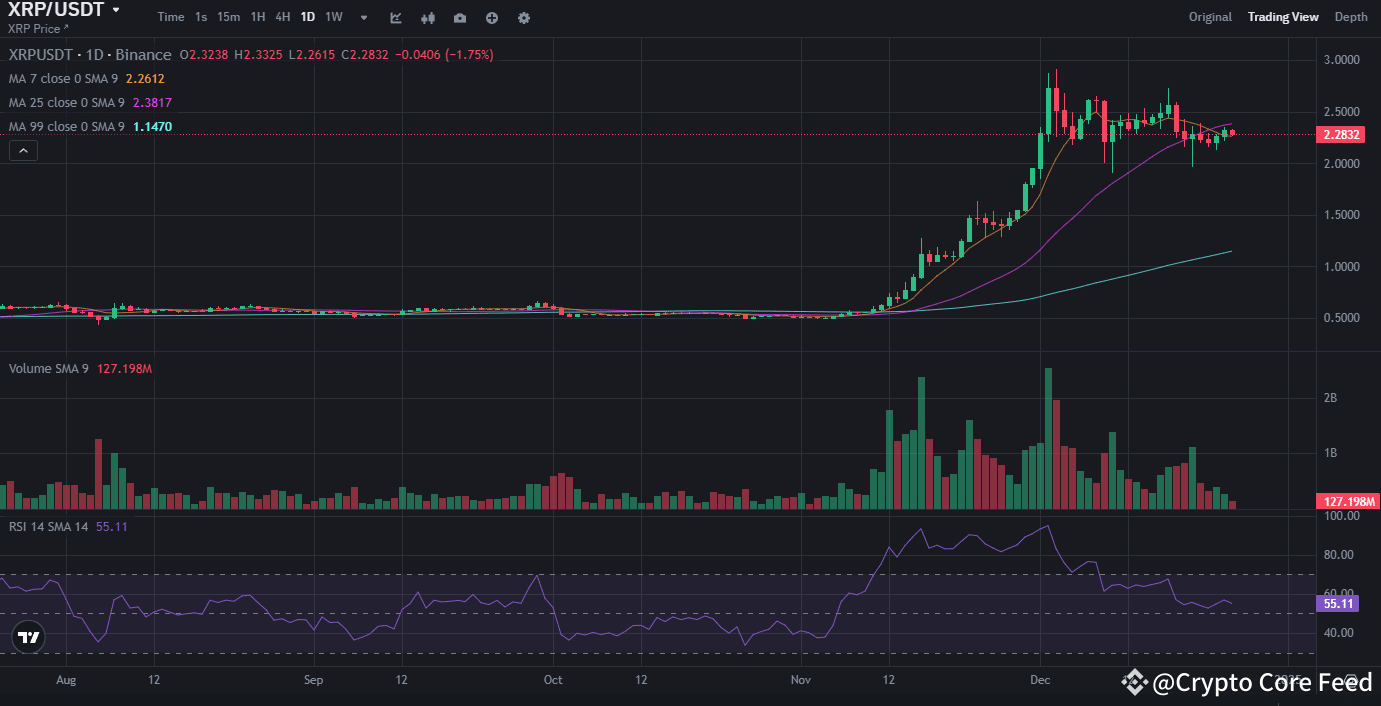Click the MA 99 value 1.1470
This screenshot has height=706, width=1381.
coord(152,127)
